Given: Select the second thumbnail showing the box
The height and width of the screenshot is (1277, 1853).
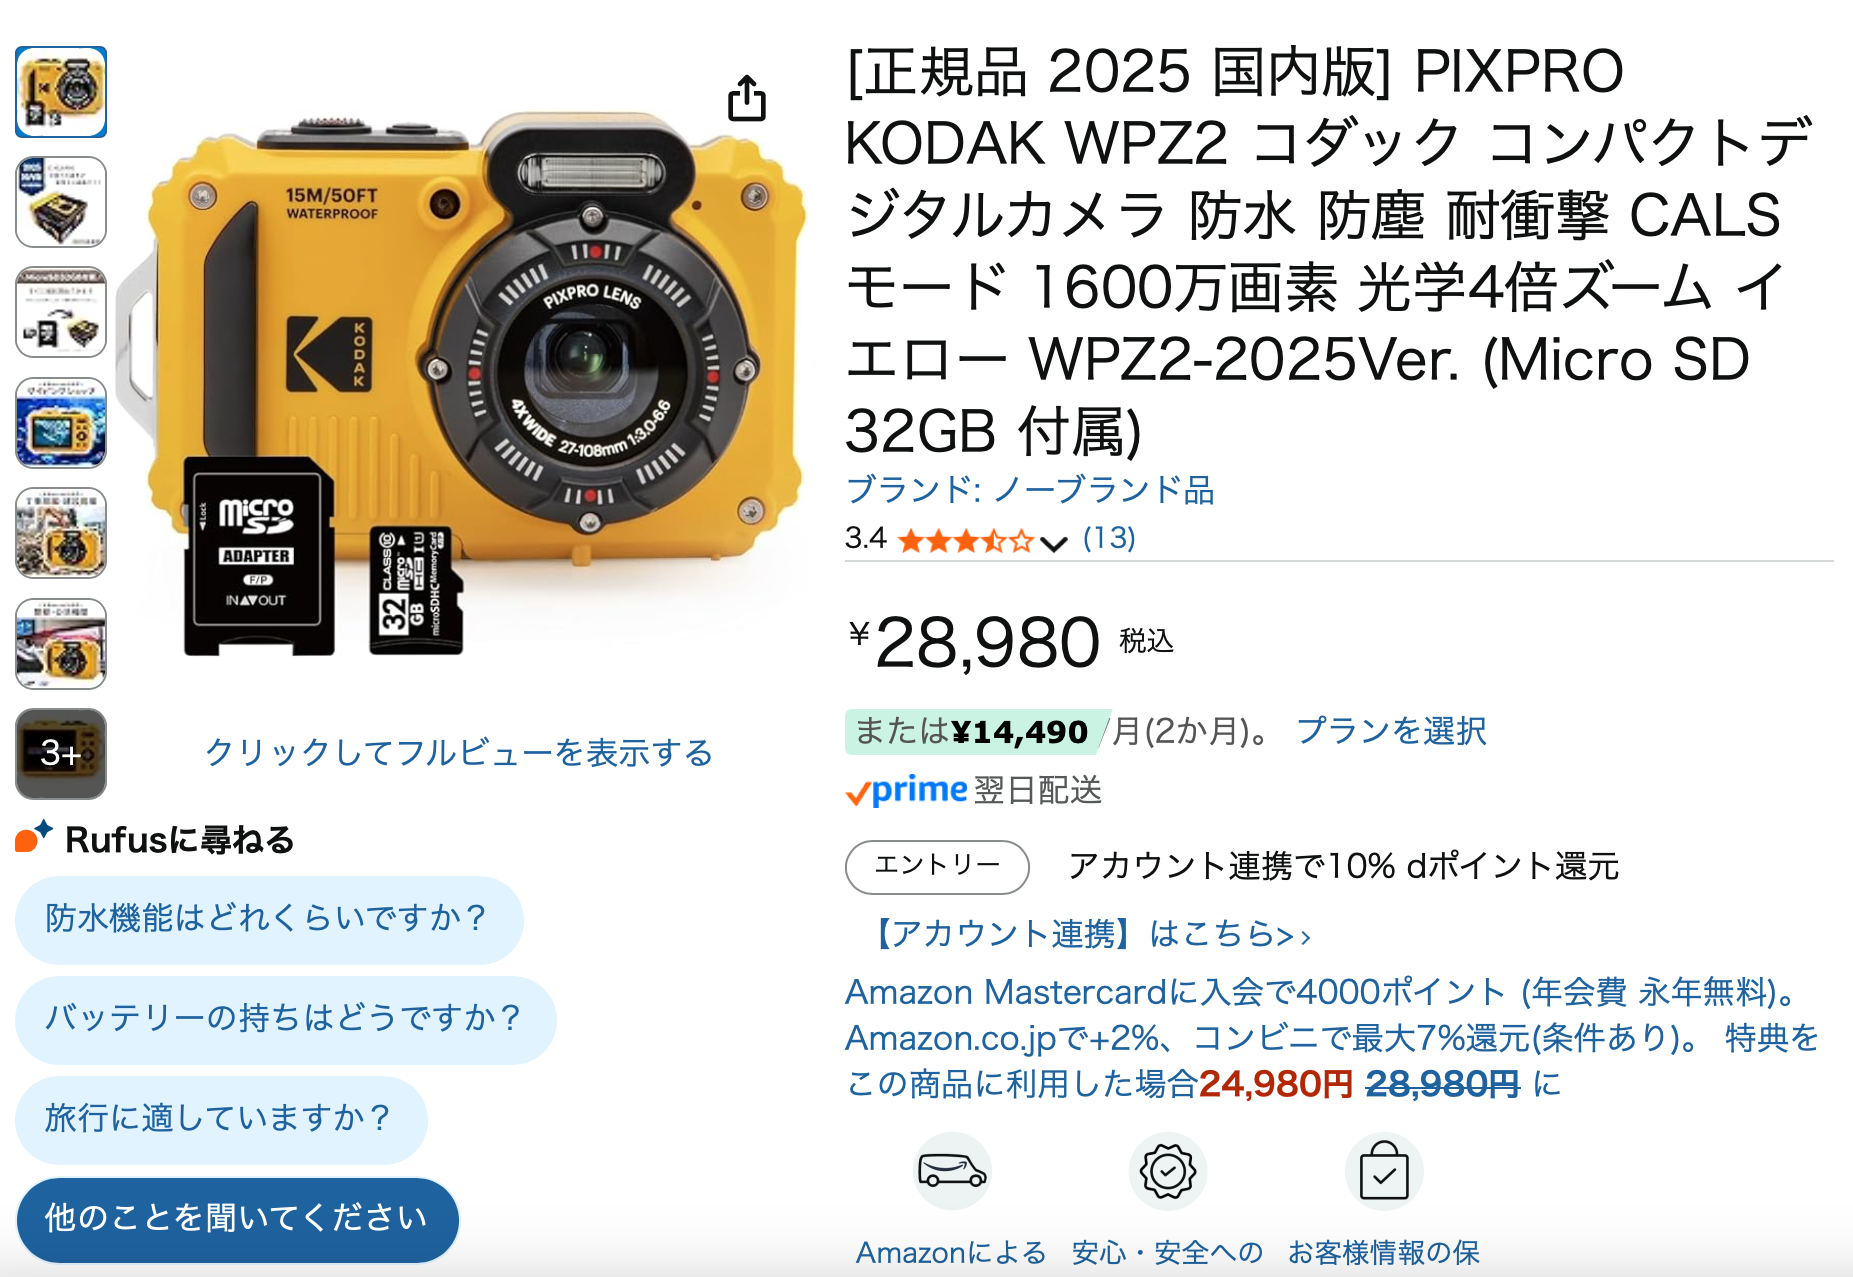Looking at the screenshot, I should tap(61, 202).
